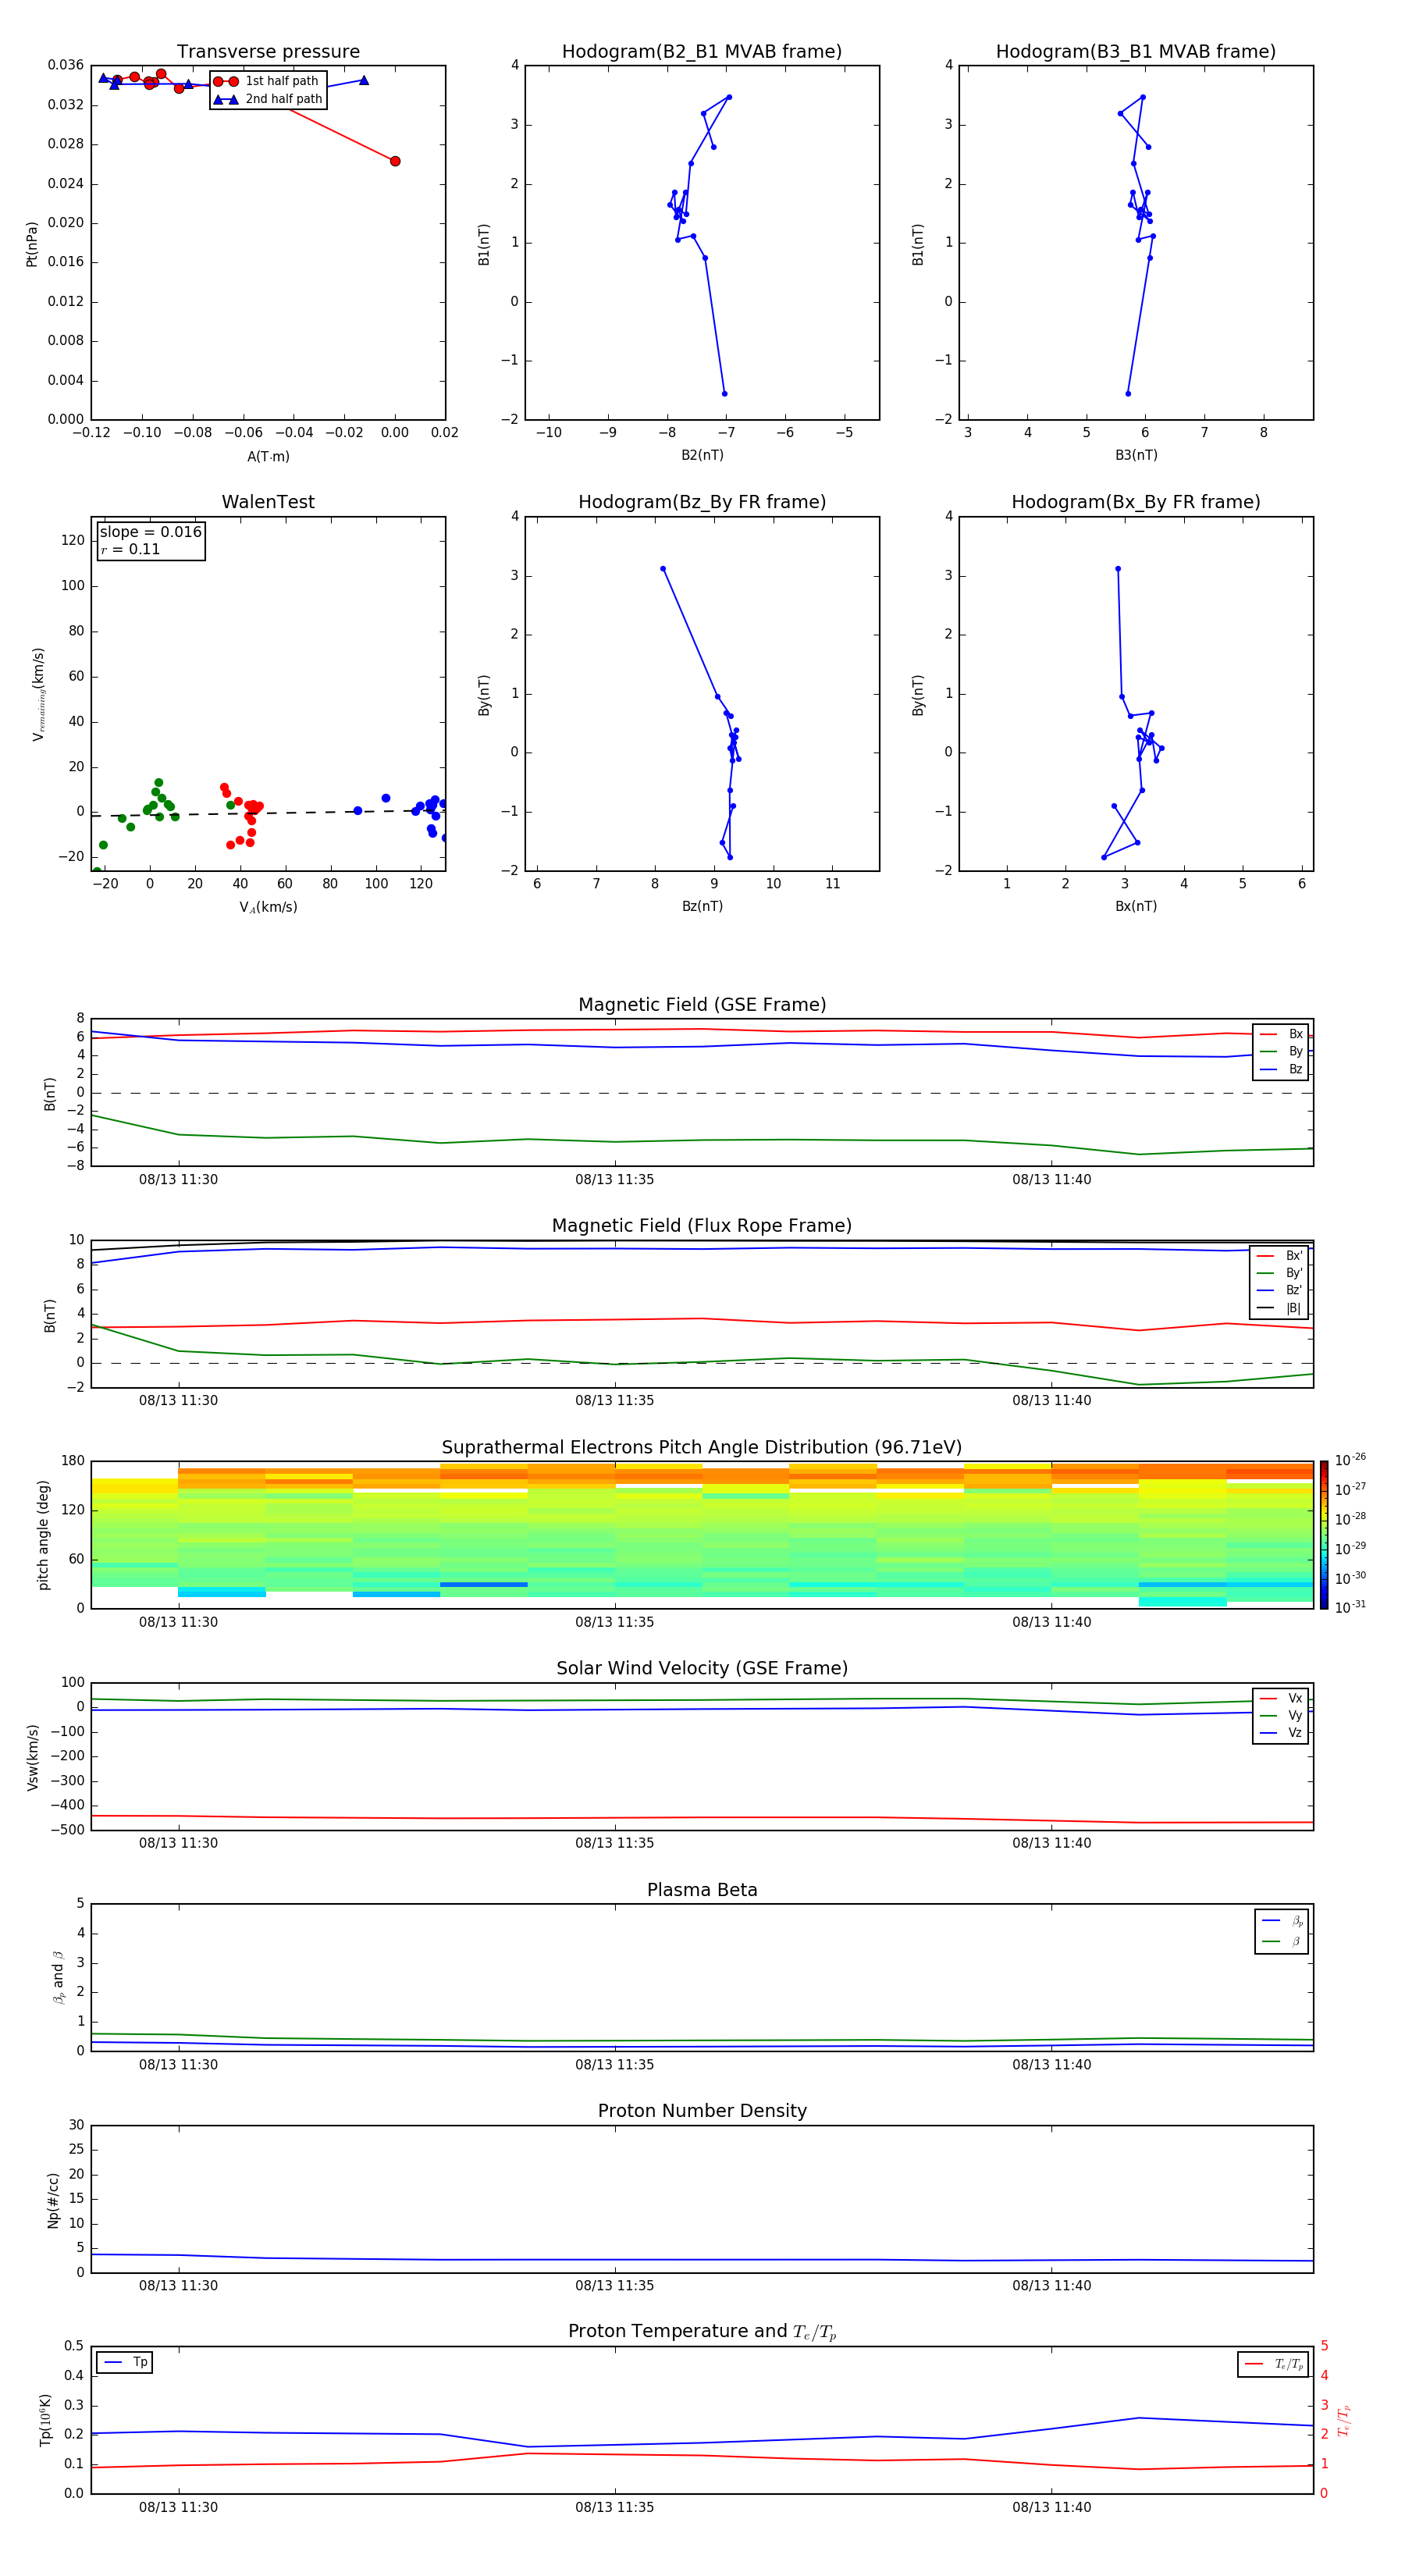Click By' in the Flux Rope legend
Viewport: 1405px width, 2576px height.
click(1280, 1273)
